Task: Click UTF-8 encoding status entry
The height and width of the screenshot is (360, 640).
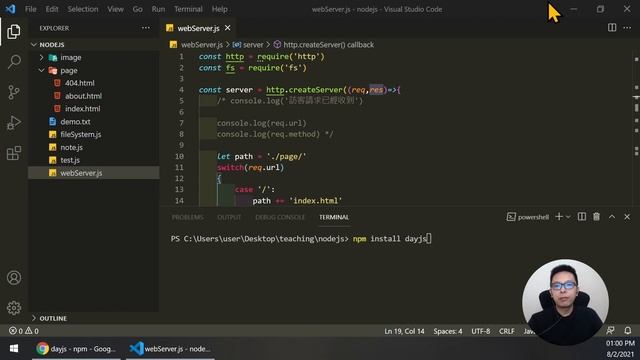Action: (480, 331)
